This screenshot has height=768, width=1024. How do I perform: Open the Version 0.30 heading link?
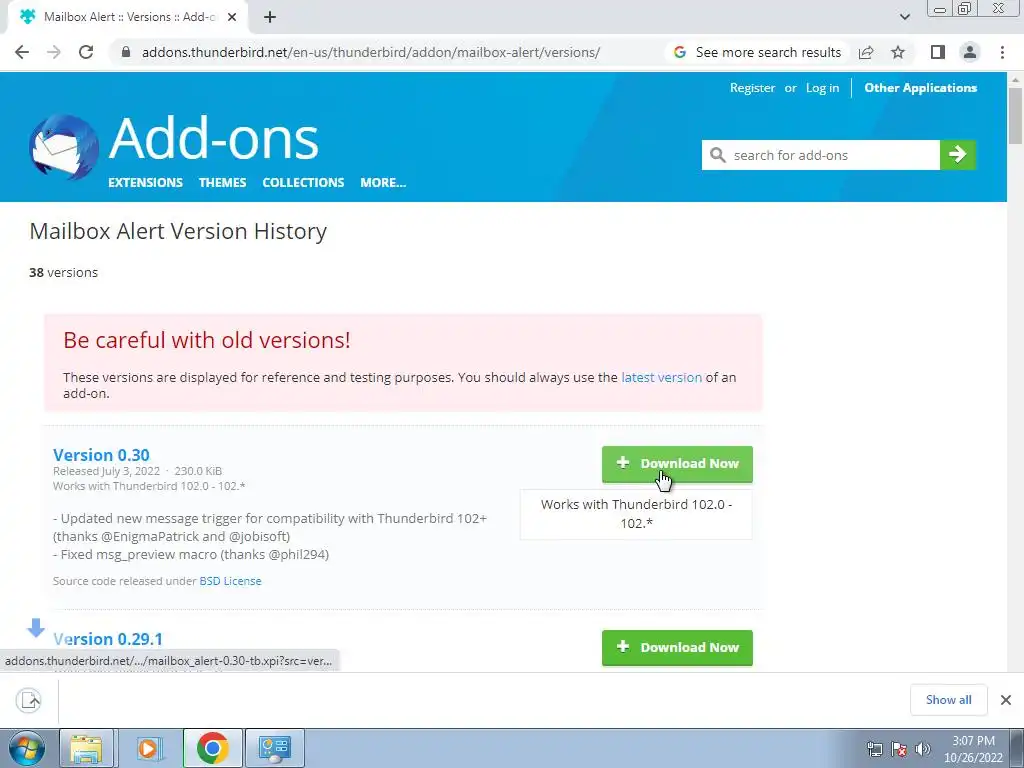(101, 455)
